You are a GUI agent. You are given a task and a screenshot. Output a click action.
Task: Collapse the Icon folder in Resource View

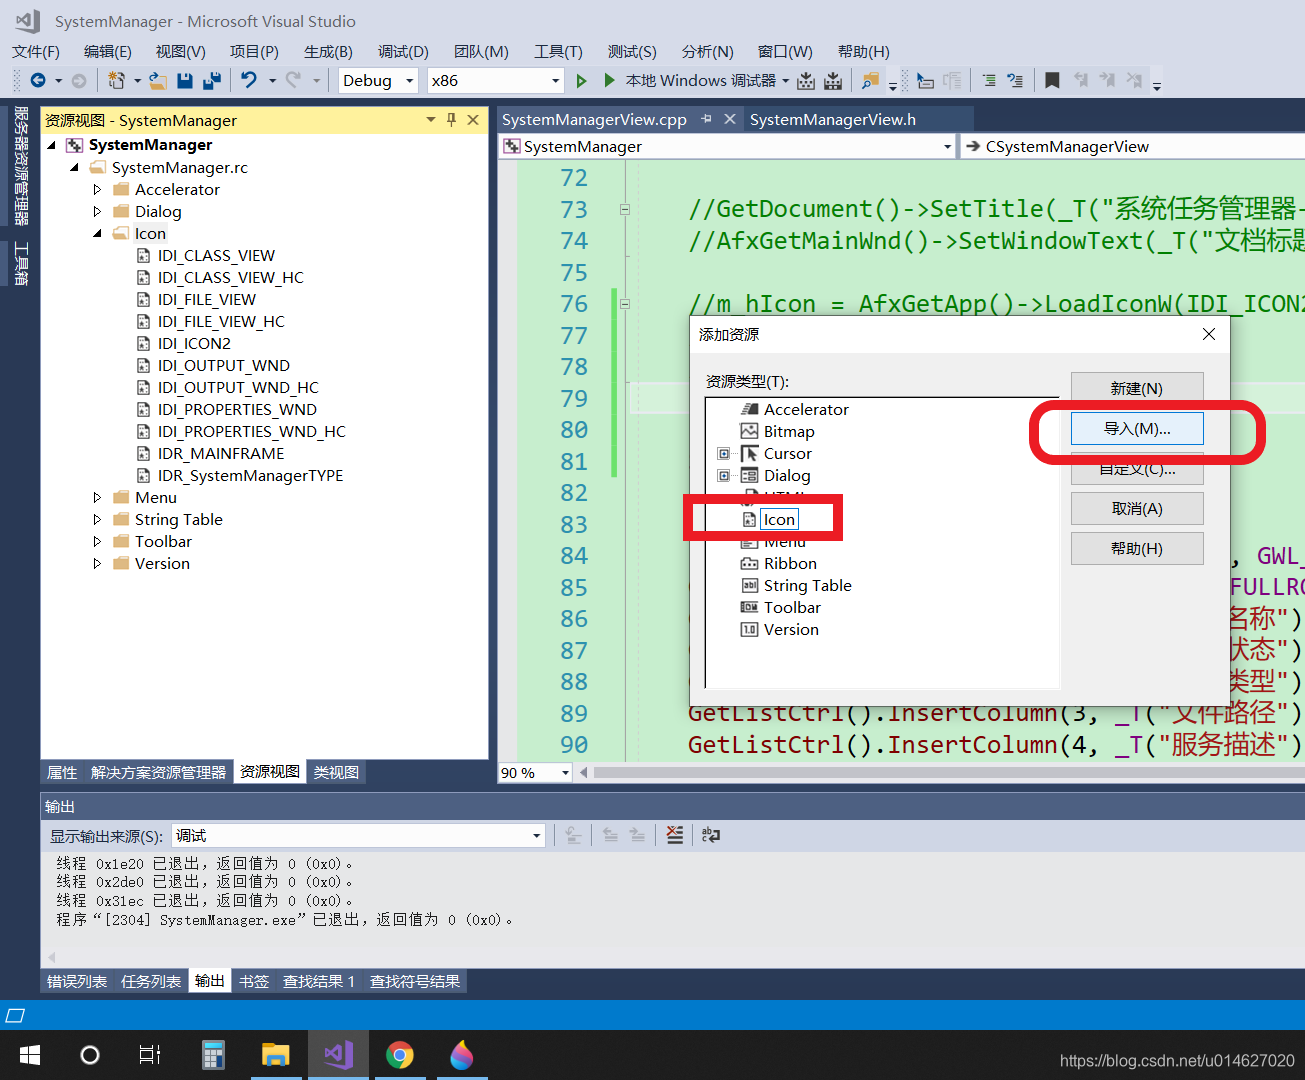pyautogui.click(x=97, y=233)
